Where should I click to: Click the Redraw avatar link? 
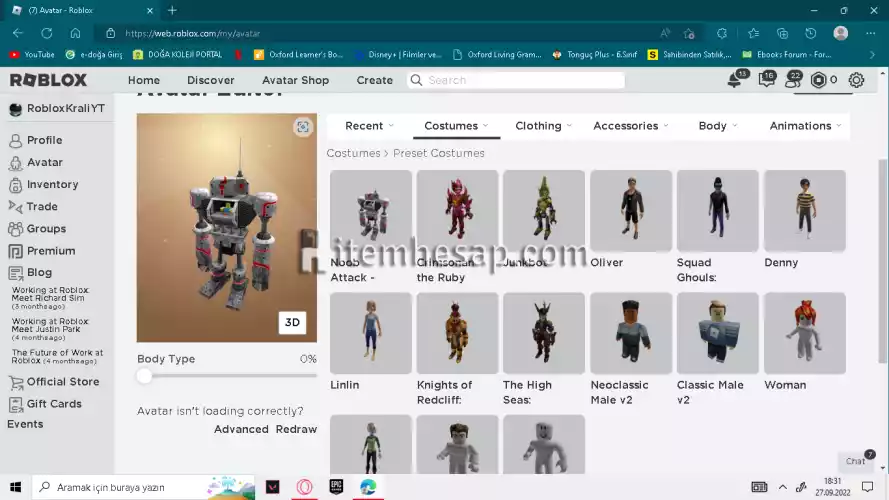(x=296, y=429)
